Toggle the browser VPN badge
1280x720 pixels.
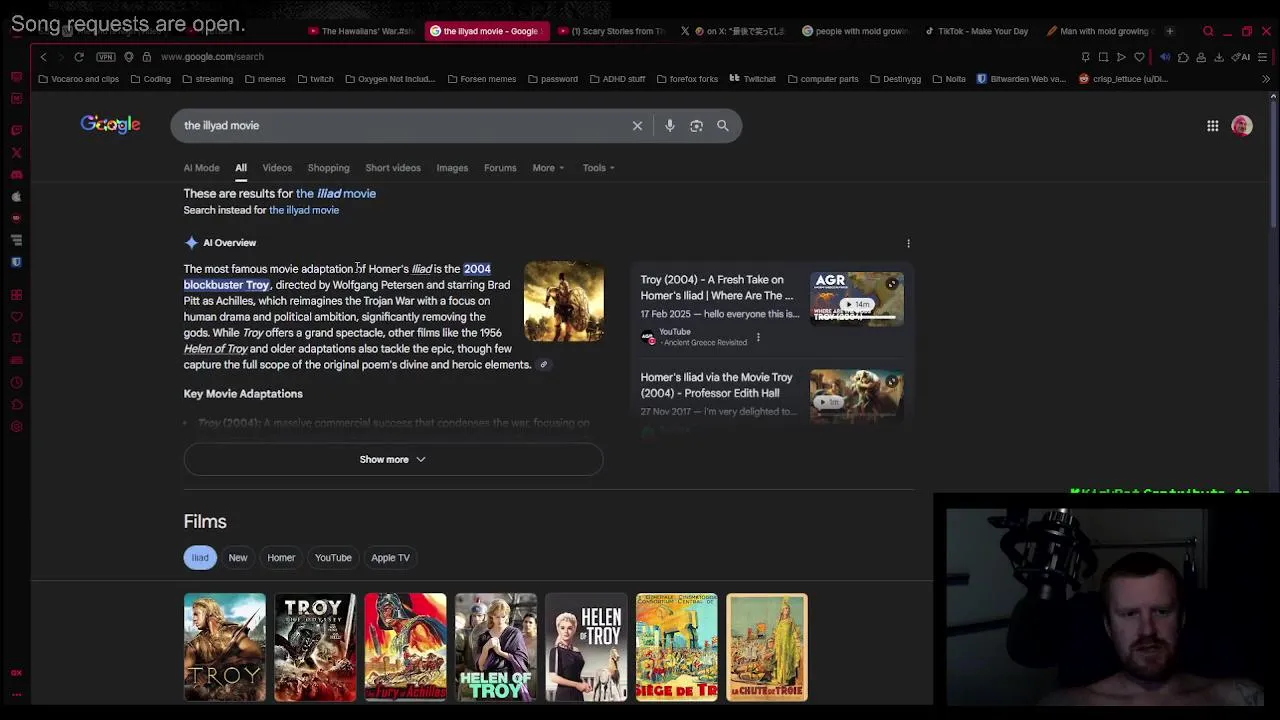pos(106,57)
